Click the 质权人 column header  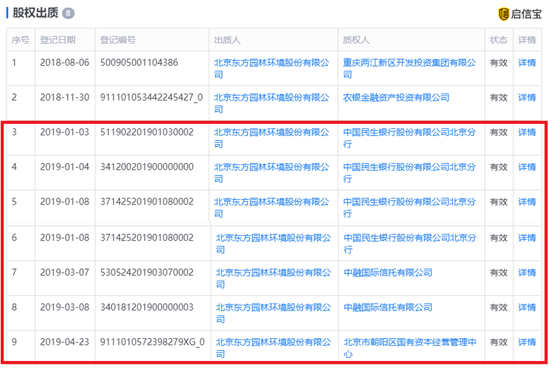coord(356,40)
